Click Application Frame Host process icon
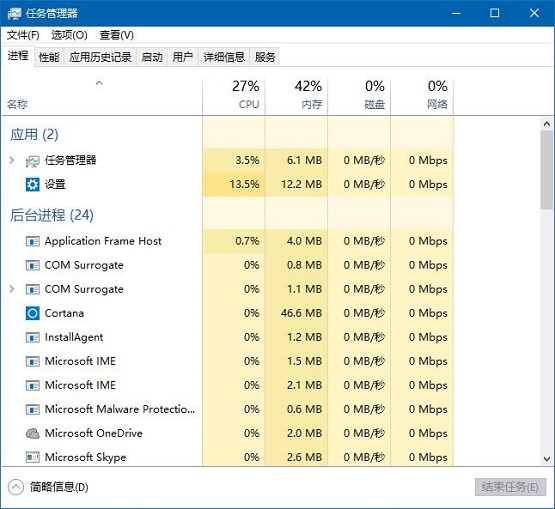 click(33, 241)
